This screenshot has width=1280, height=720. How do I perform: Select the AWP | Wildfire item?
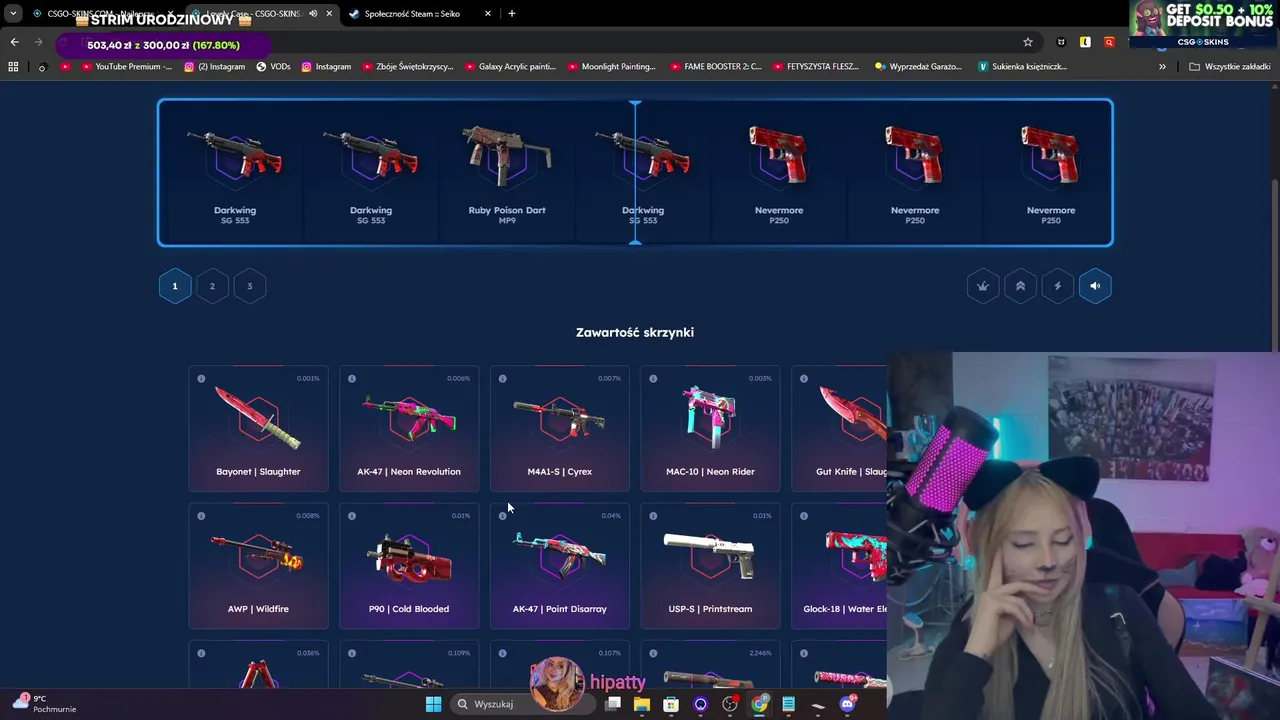coord(258,566)
